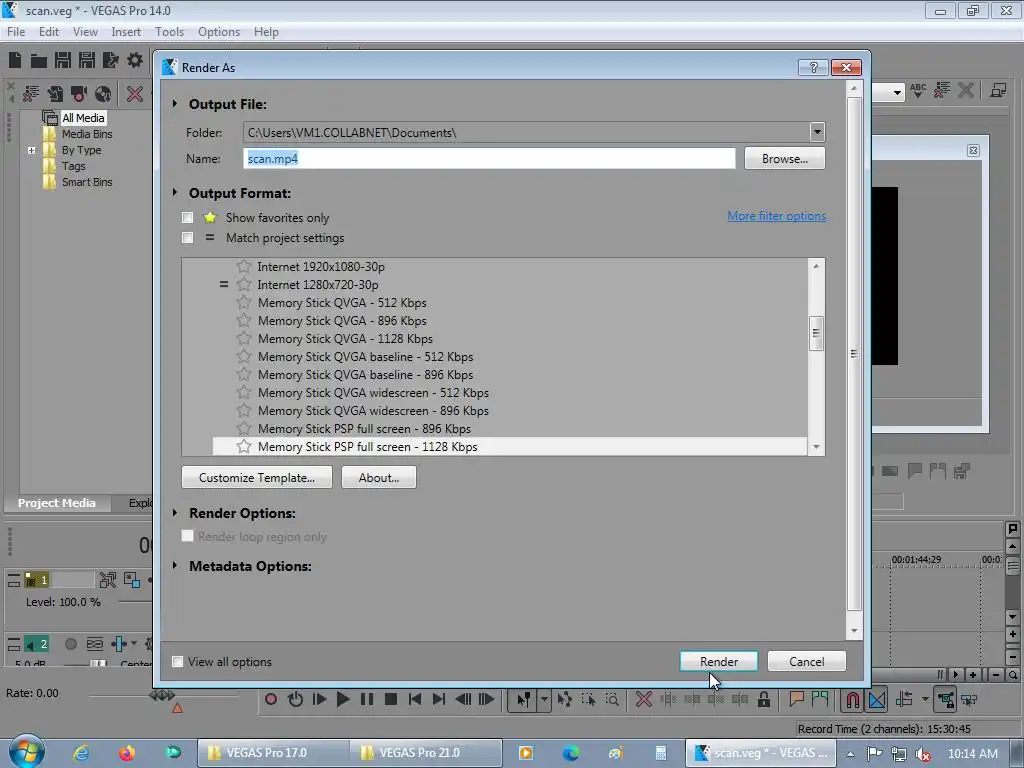Check the View all options checkbox
The width and height of the screenshot is (1024, 768).
[178, 662]
